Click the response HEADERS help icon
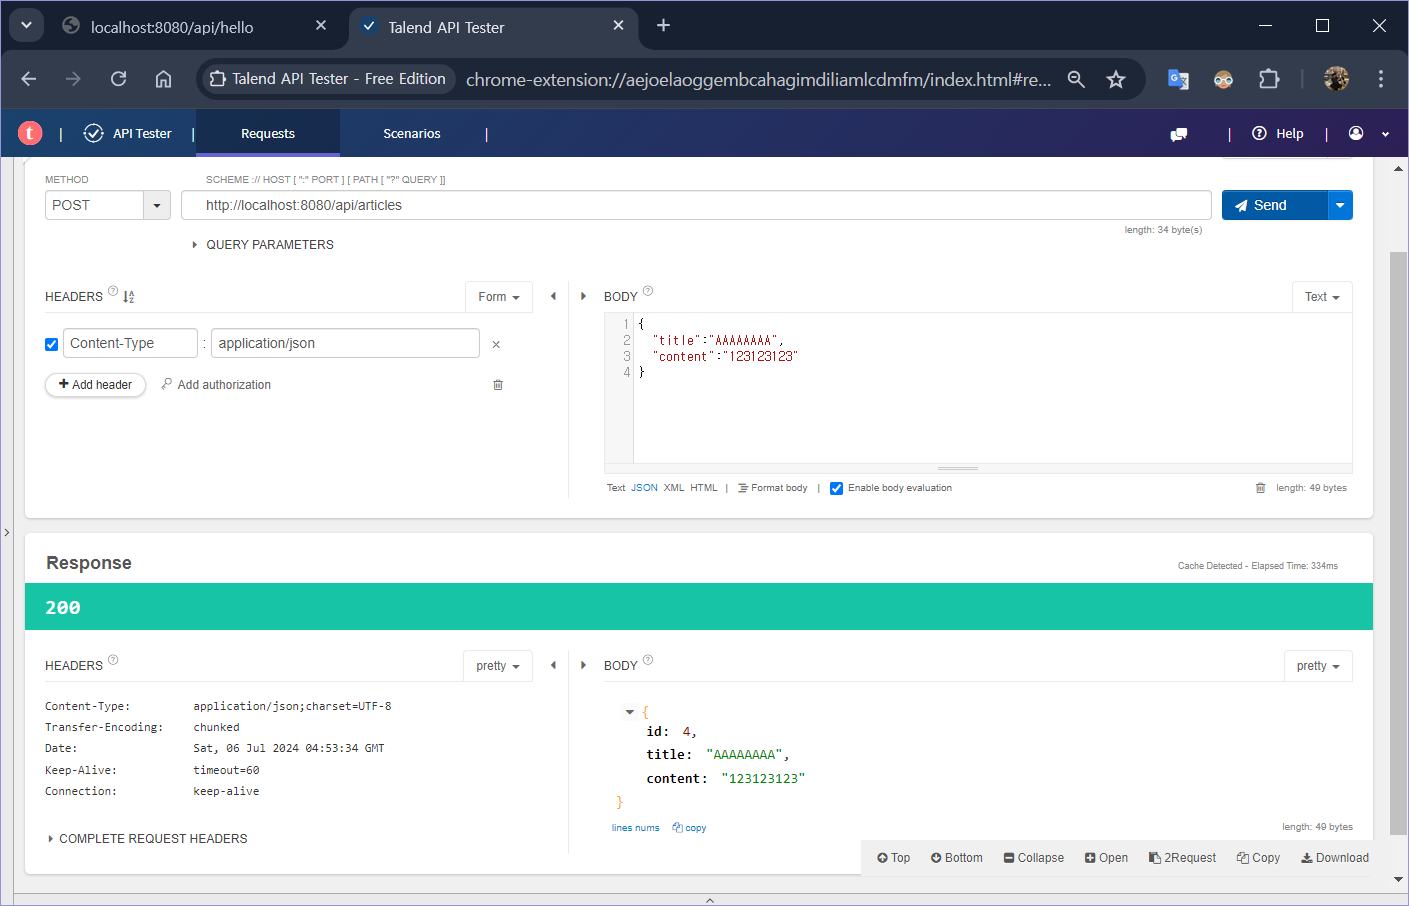Image resolution: width=1409 pixels, height=906 pixels. (x=113, y=660)
